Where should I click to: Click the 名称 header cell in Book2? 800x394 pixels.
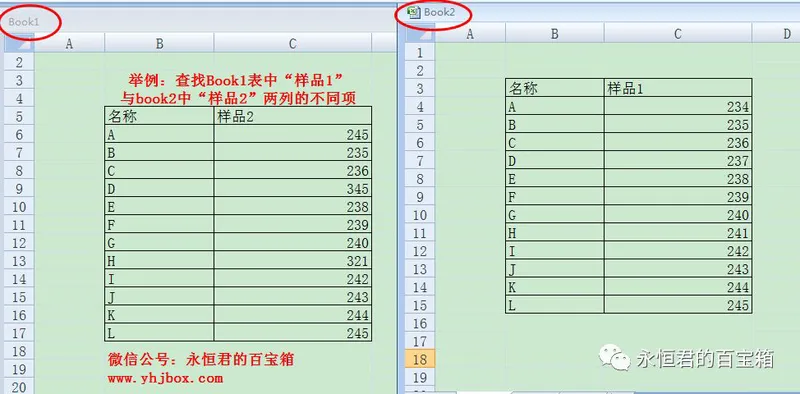pyautogui.click(x=555, y=88)
